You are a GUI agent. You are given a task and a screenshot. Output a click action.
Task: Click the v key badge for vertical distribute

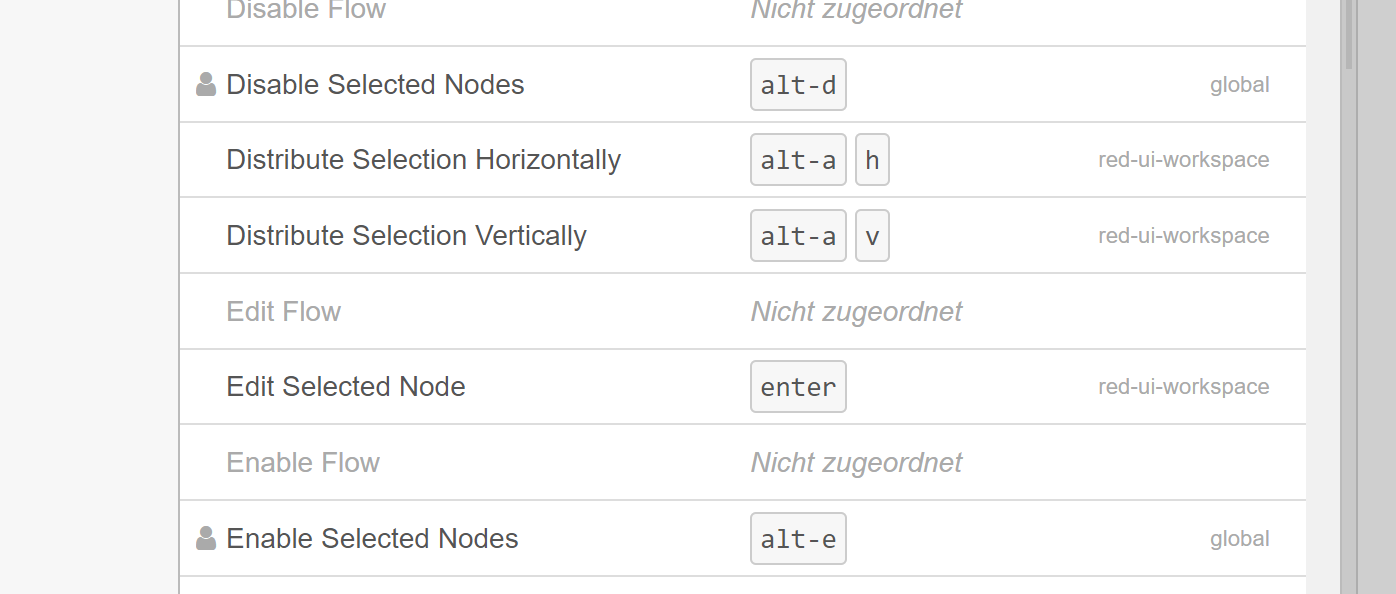872,236
